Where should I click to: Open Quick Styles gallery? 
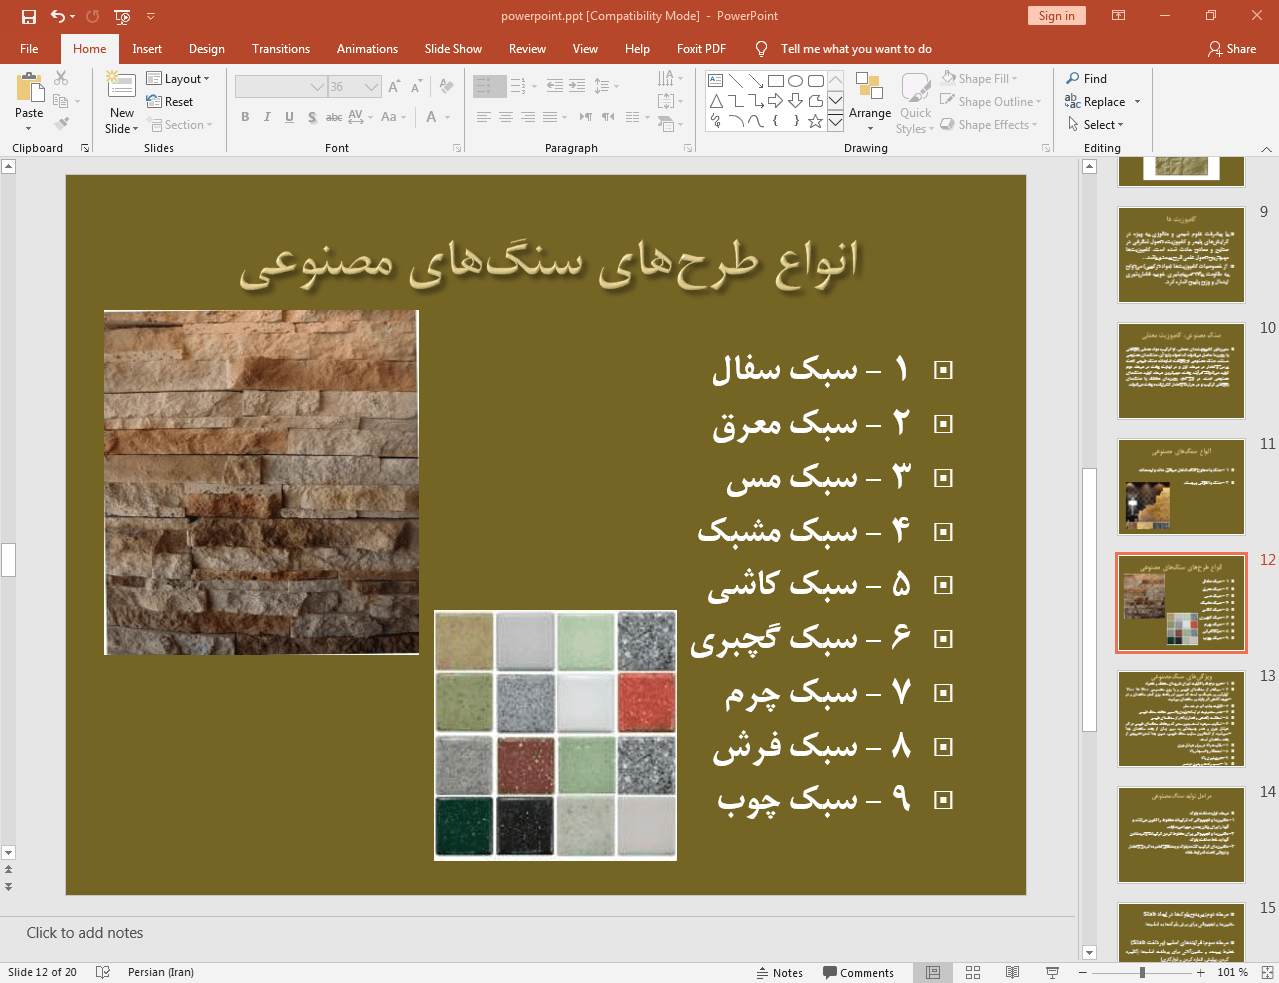(915, 103)
